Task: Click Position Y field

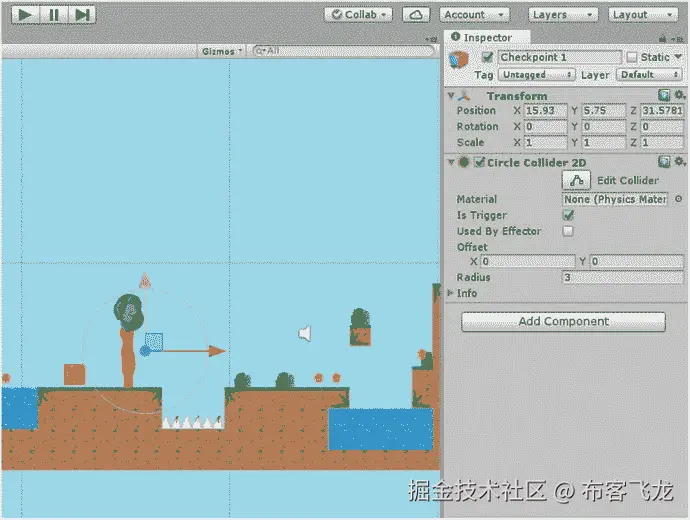Action: [604, 111]
